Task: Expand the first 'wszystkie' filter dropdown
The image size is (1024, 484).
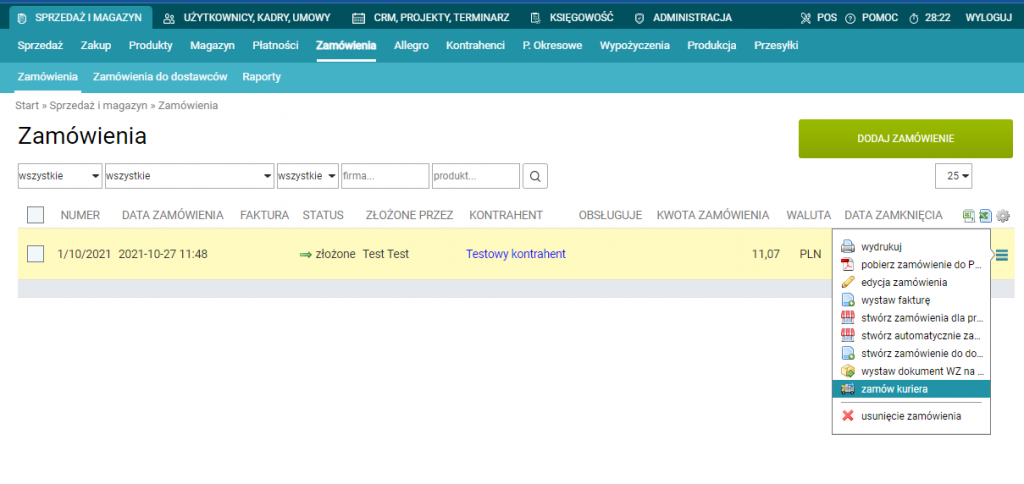Action: pyautogui.click(x=60, y=176)
